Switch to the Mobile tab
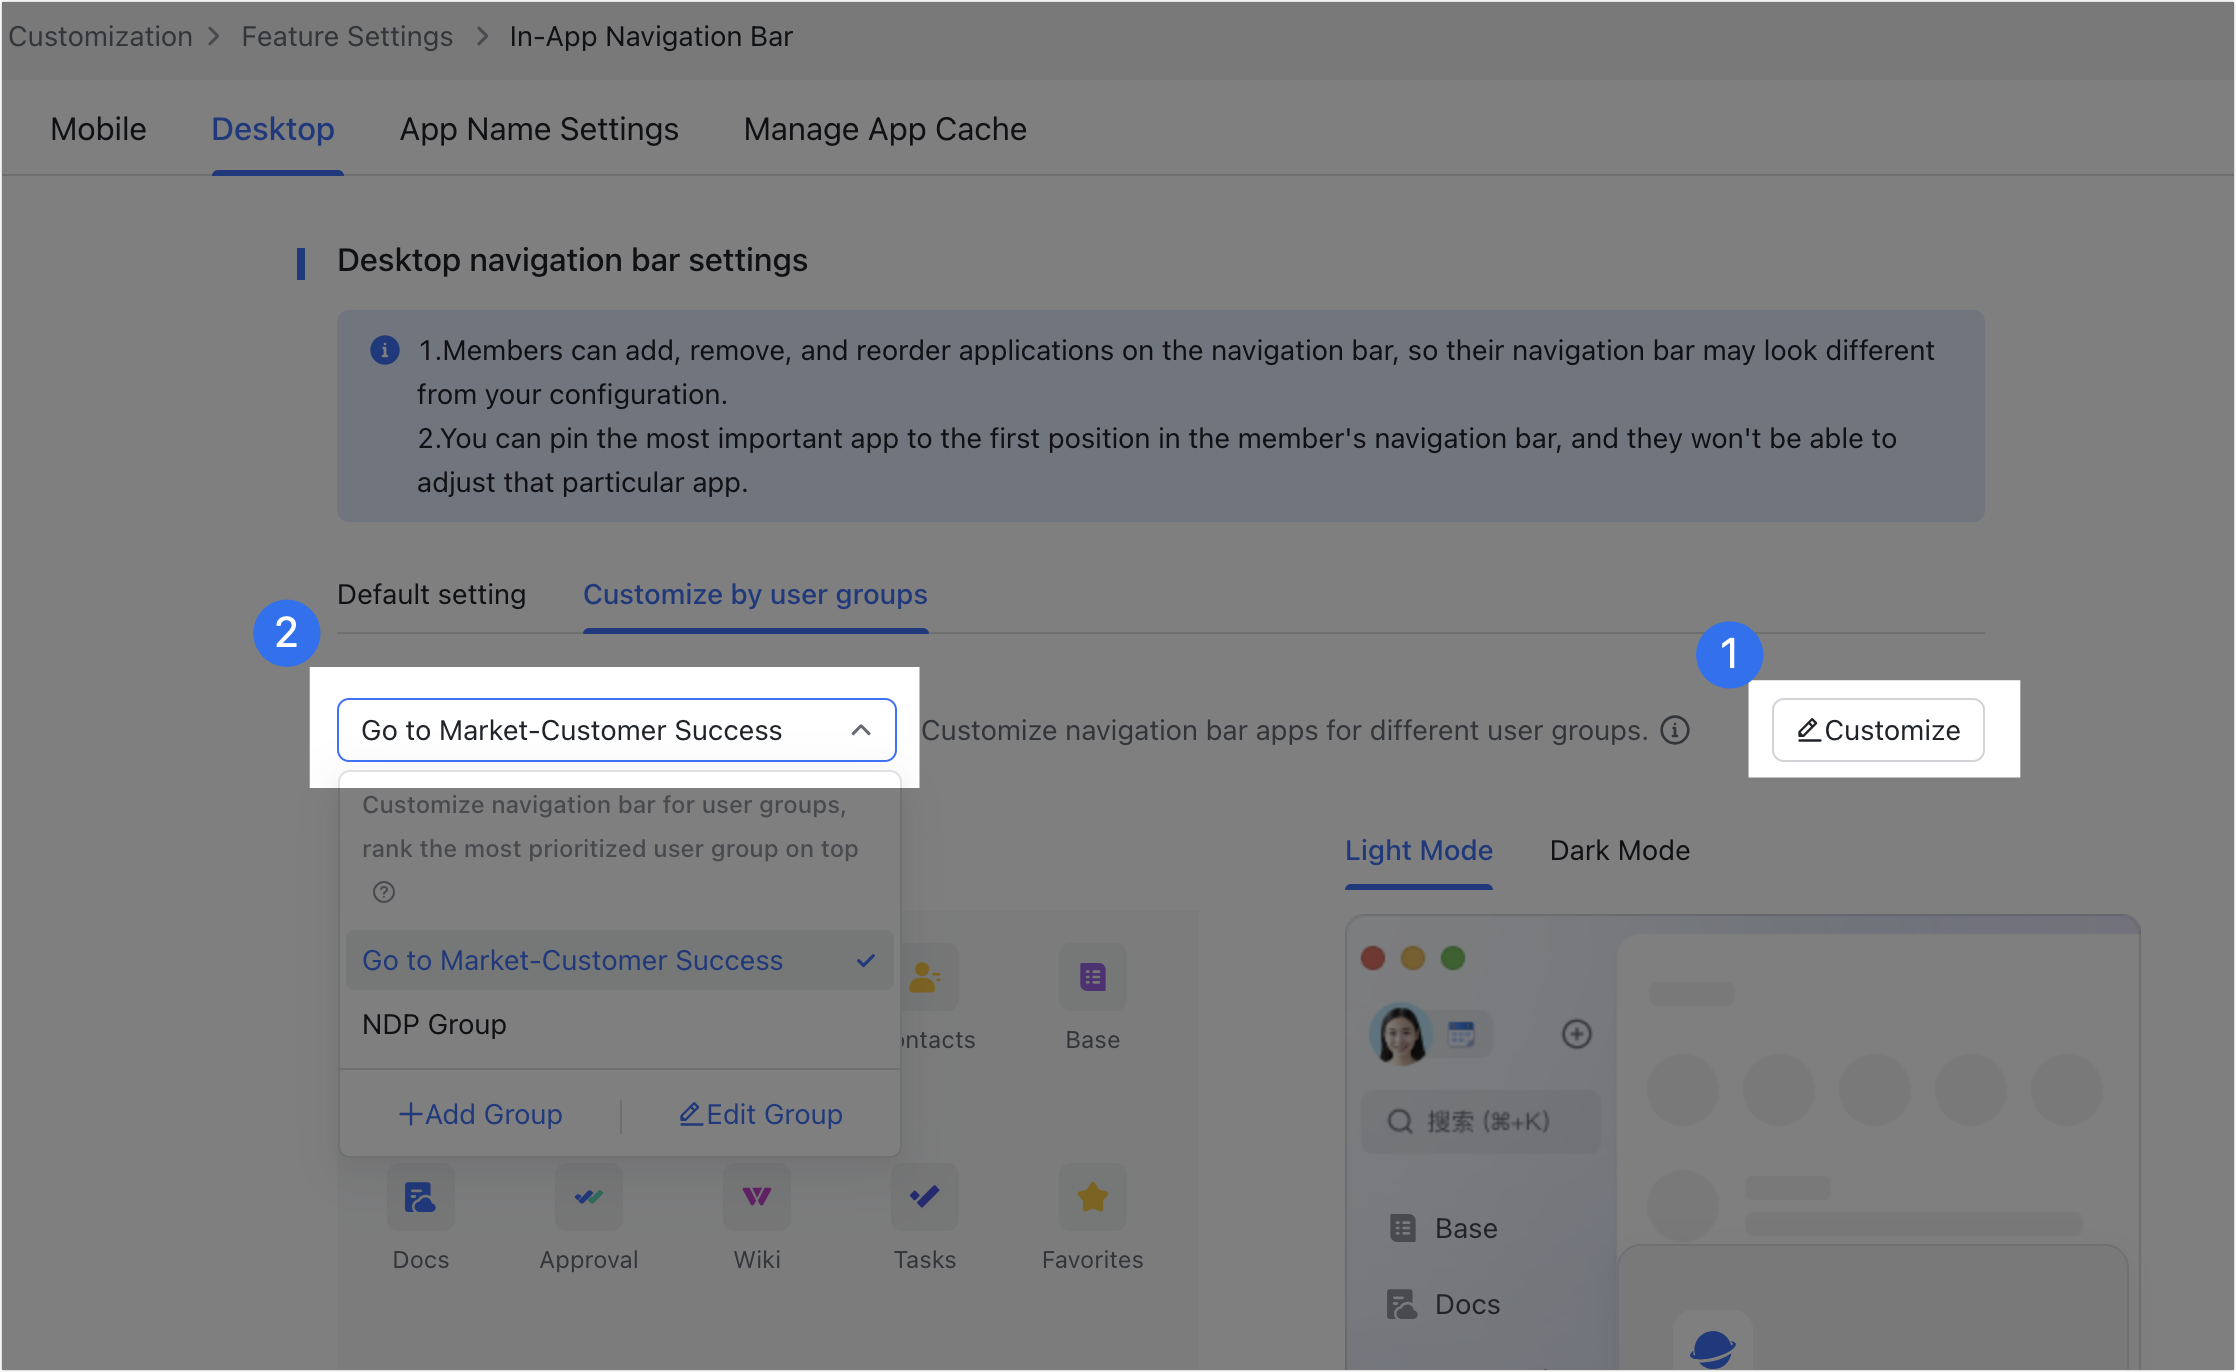Screen dimensions: 2236x1372 click(x=97, y=128)
